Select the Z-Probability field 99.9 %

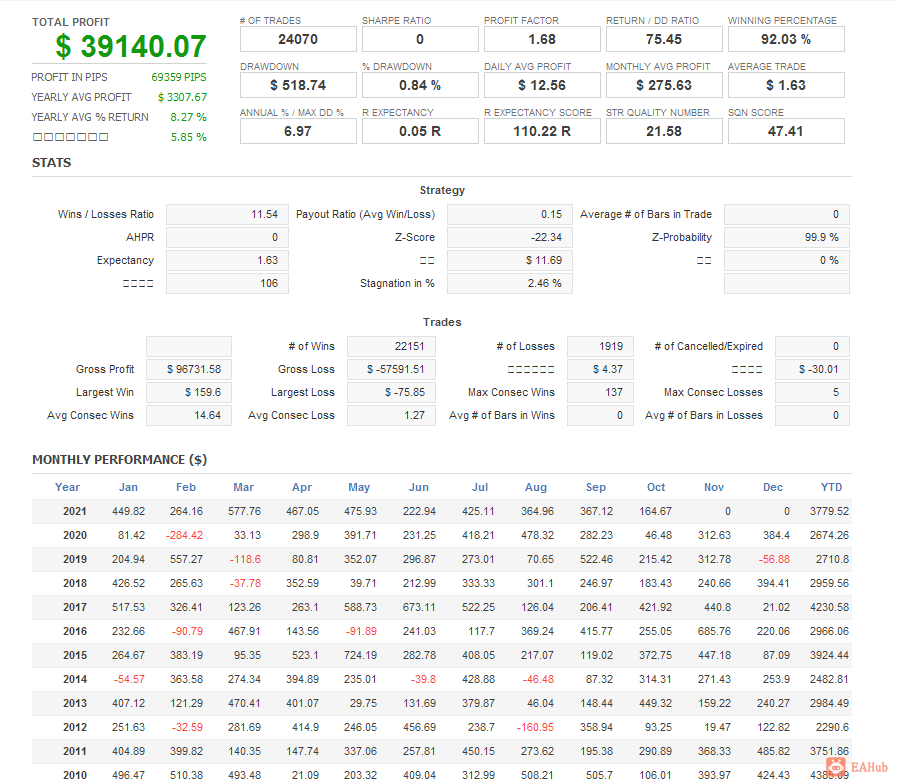[787, 237]
